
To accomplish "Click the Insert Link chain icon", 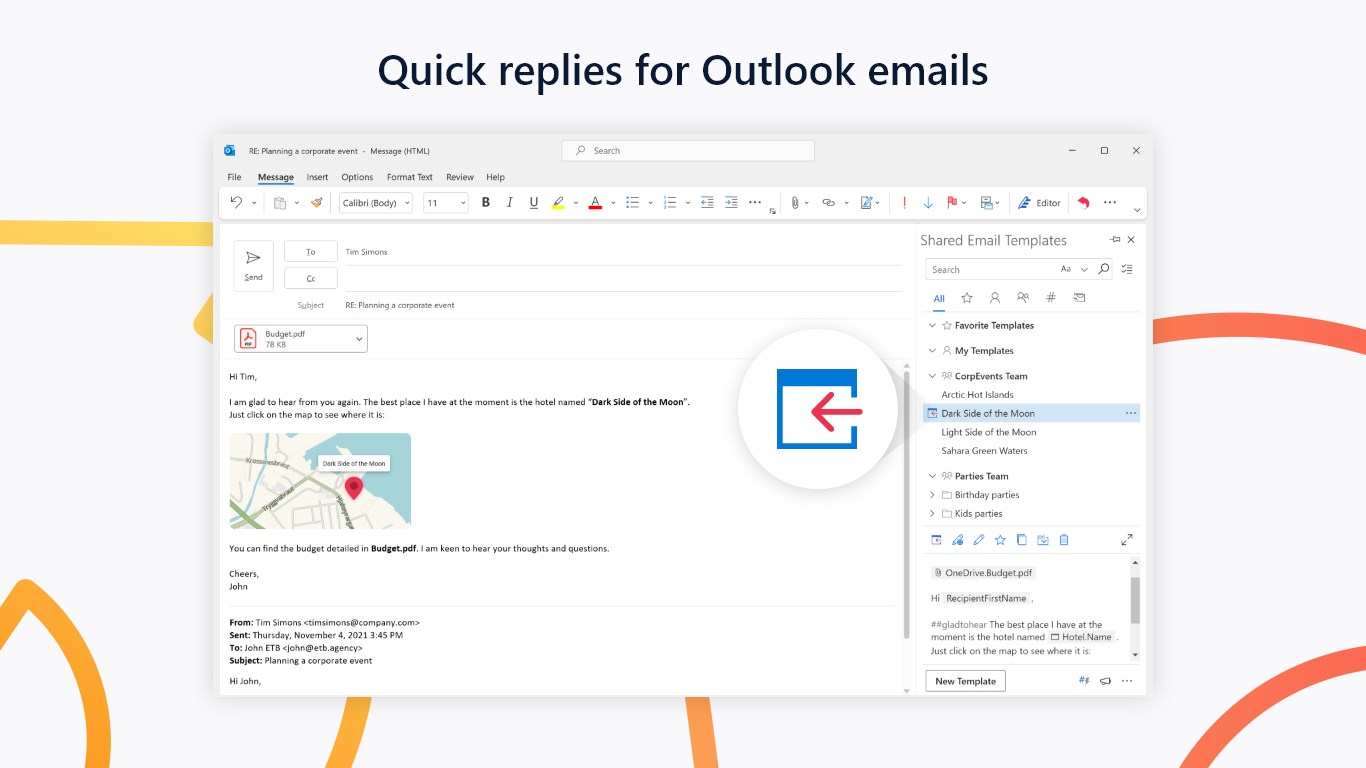I will pos(828,202).
